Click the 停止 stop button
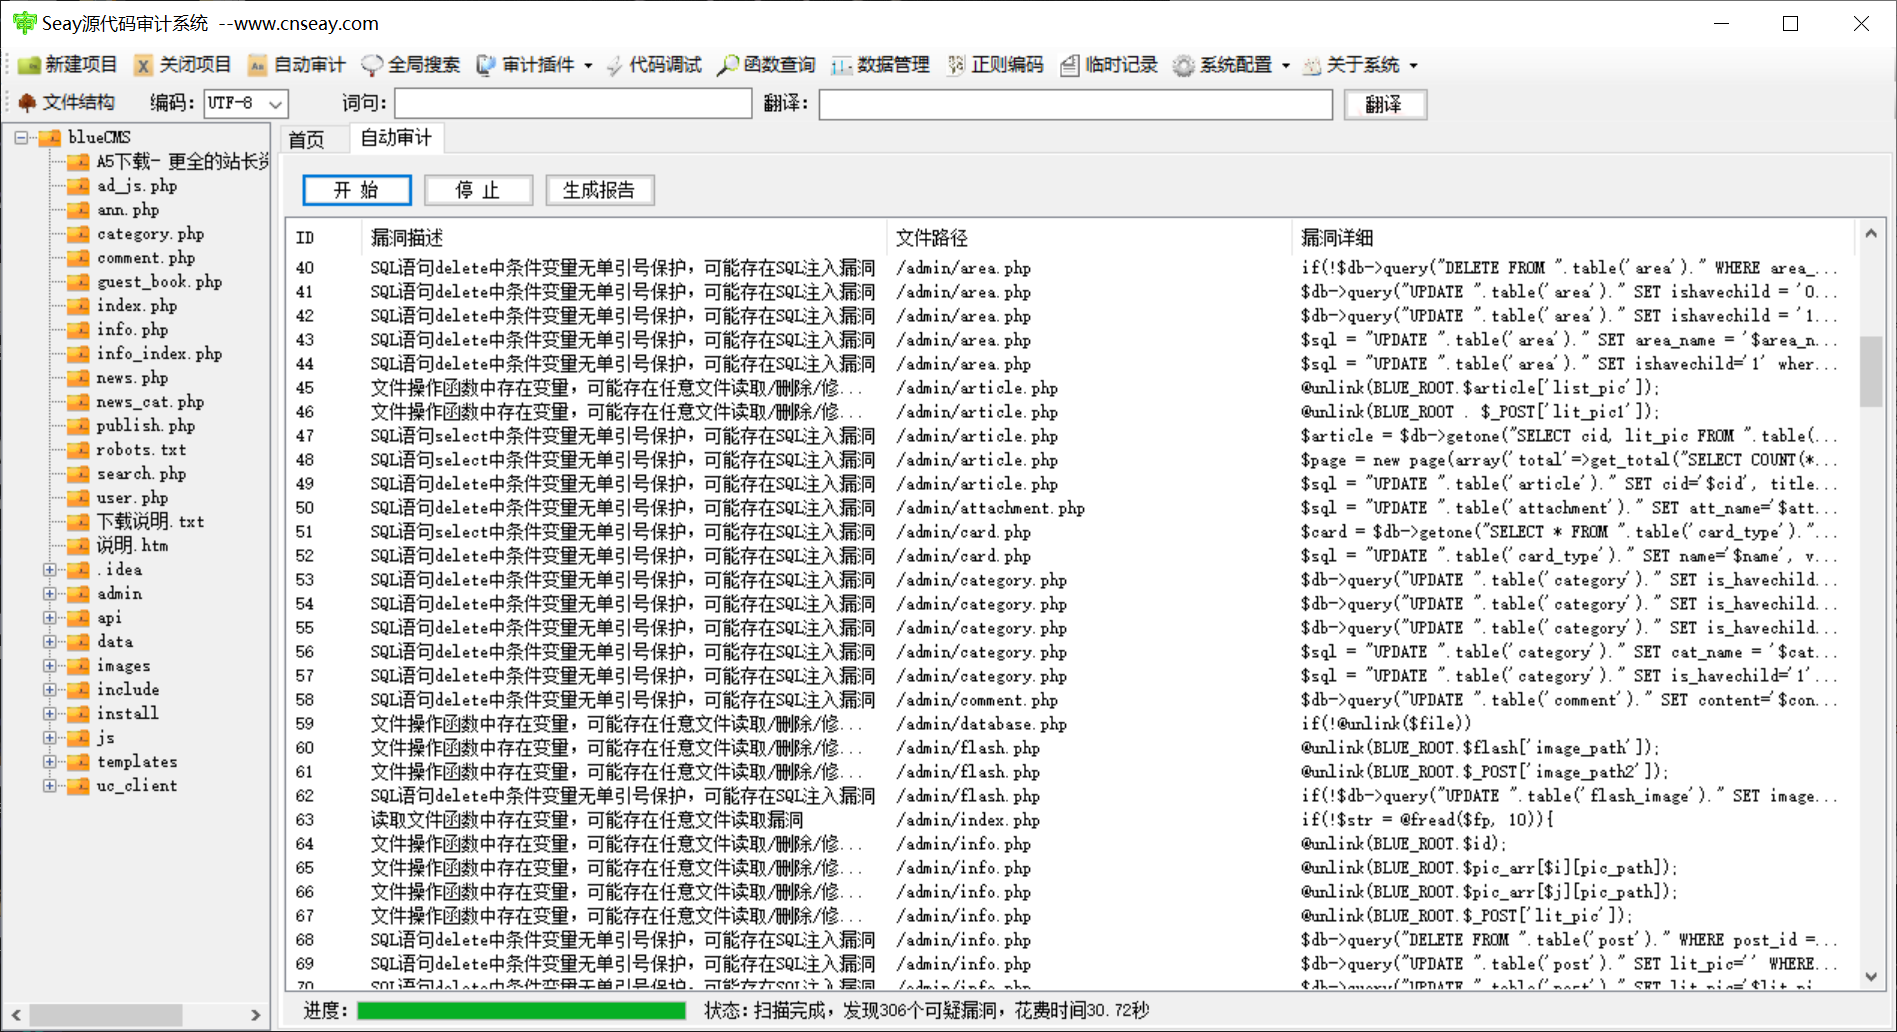Screen dimensions: 1897x1032 (x=478, y=190)
